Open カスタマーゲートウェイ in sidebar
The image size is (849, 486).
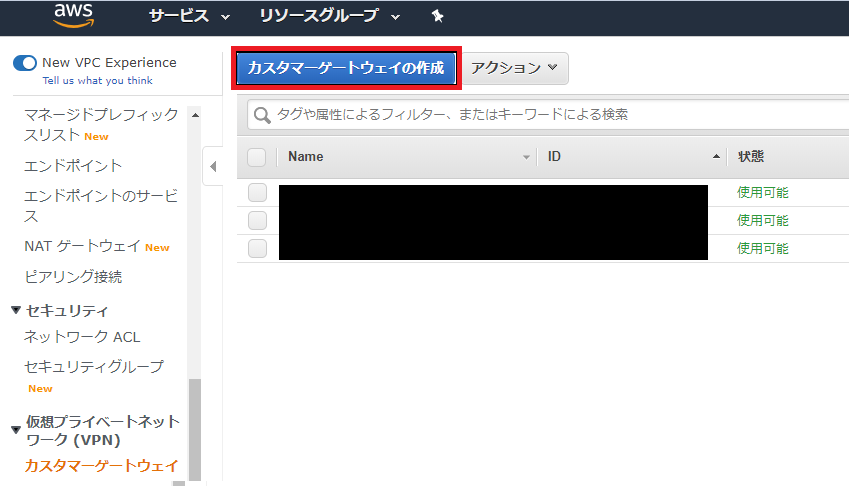[x=101, y=466]
